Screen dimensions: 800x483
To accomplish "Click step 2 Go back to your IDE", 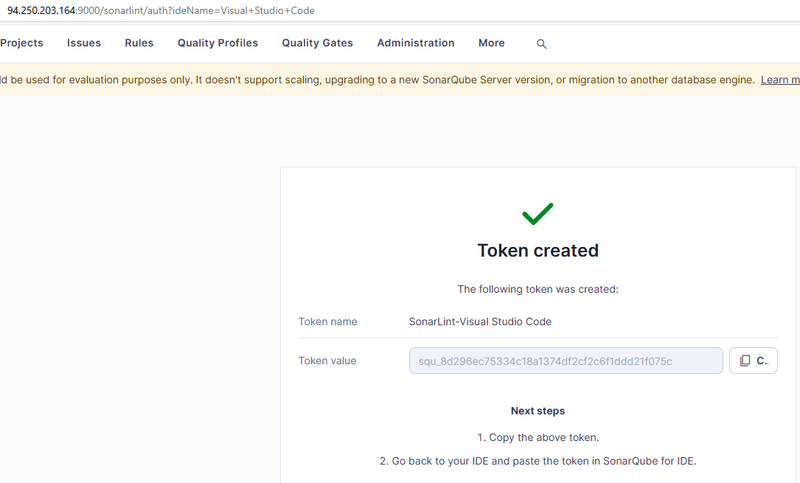I will [x=538, y=461].
